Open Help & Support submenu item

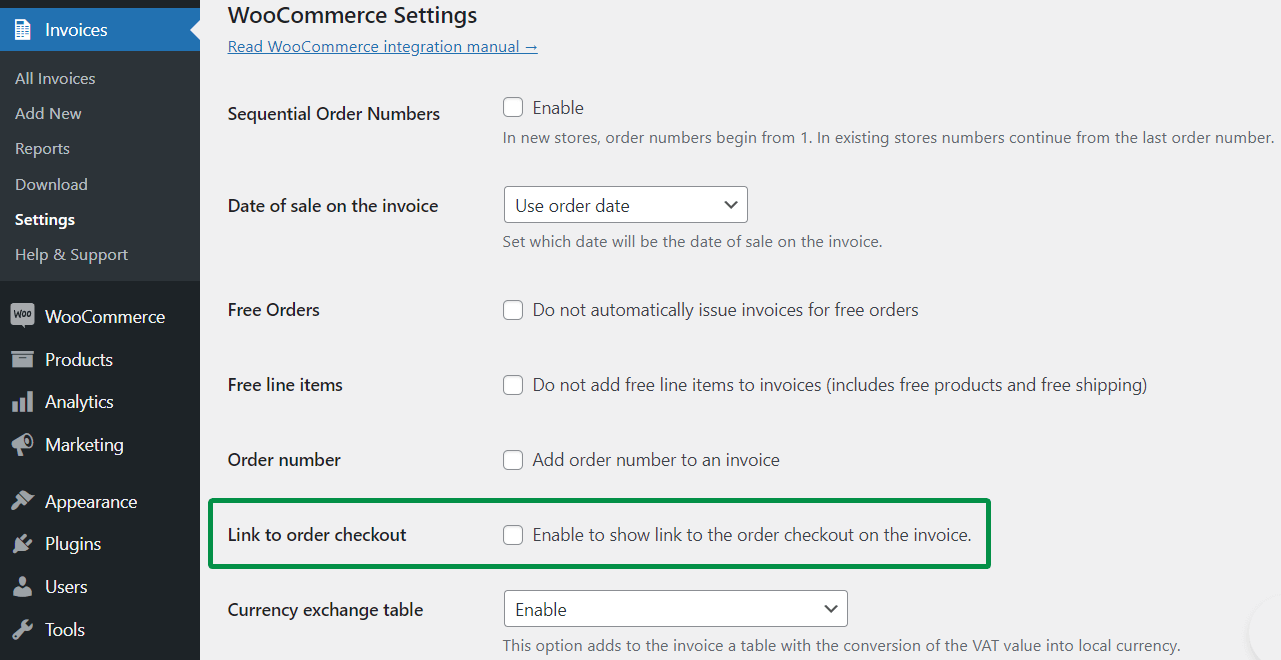(x=71, y=254)
